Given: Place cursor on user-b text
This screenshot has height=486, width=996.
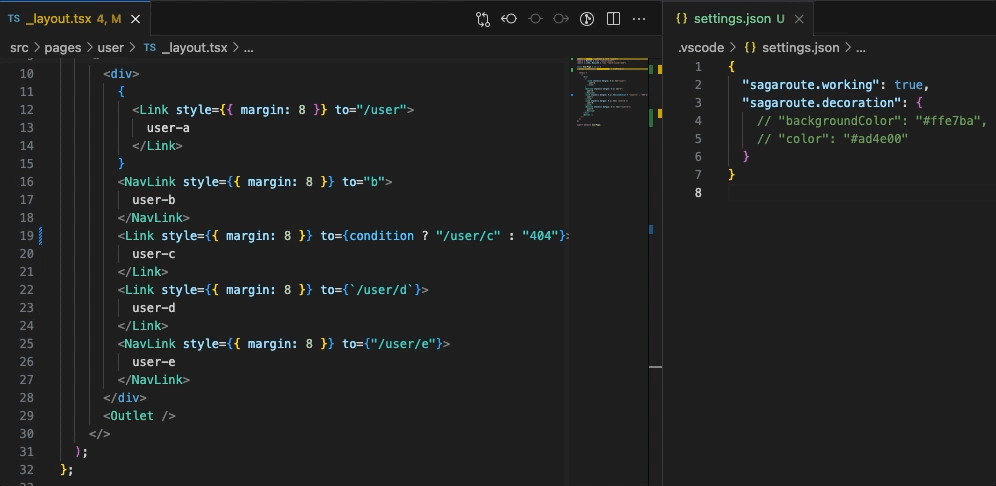Looking at the screenshot, I should 154,199.
